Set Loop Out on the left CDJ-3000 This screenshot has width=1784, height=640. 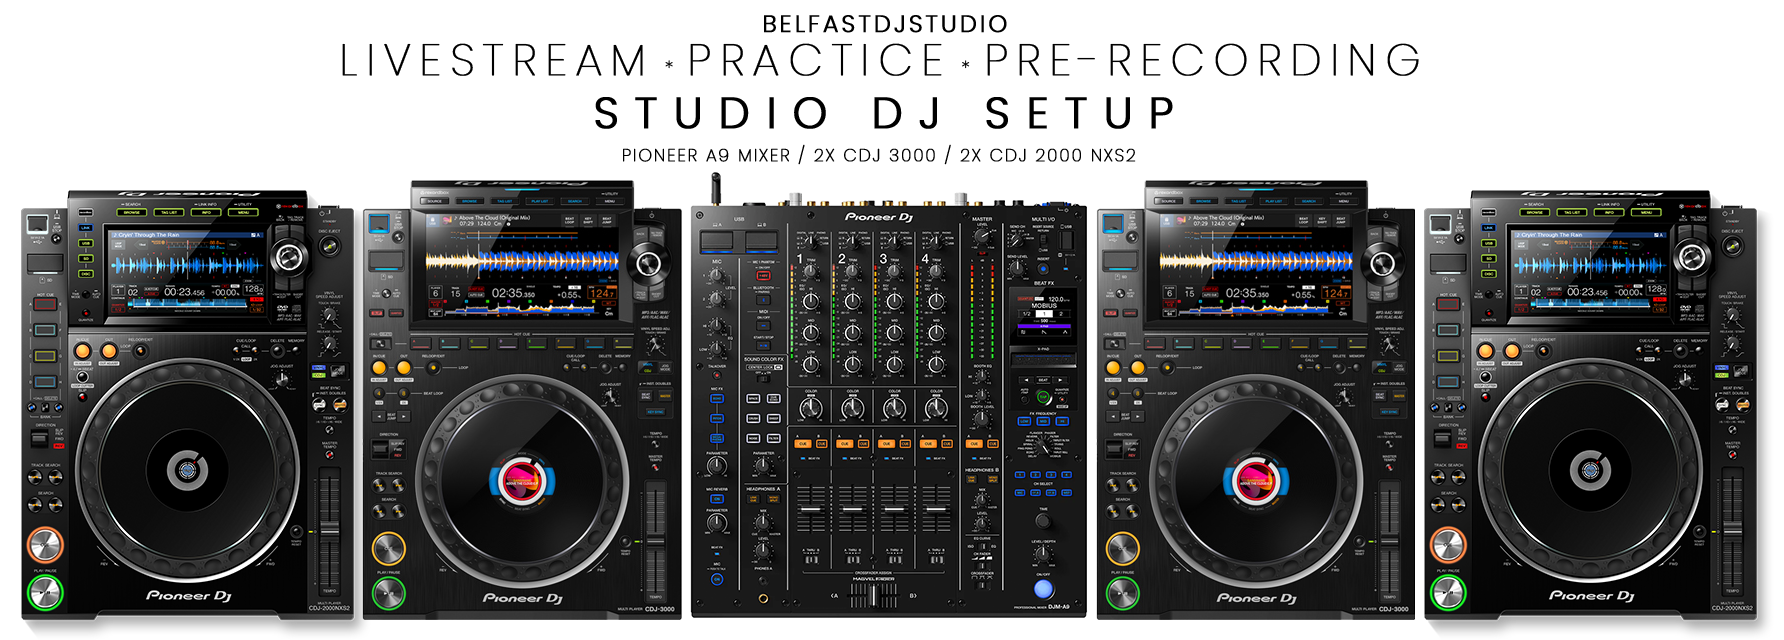tap(403, 367)
